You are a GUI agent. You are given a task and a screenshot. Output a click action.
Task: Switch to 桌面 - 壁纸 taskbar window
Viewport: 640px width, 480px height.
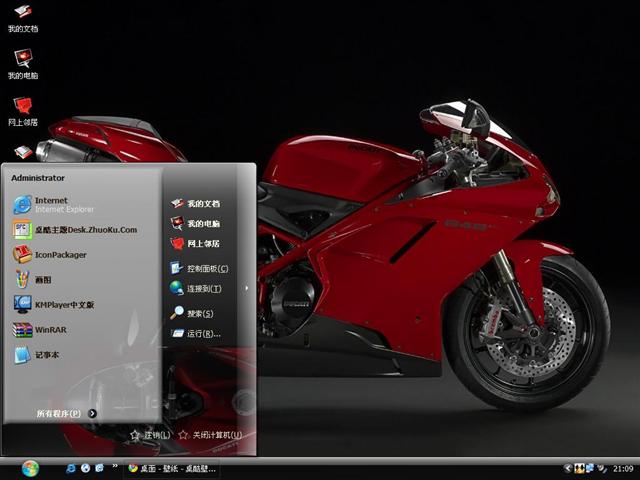pyautogui.click(x=172, y=468)
